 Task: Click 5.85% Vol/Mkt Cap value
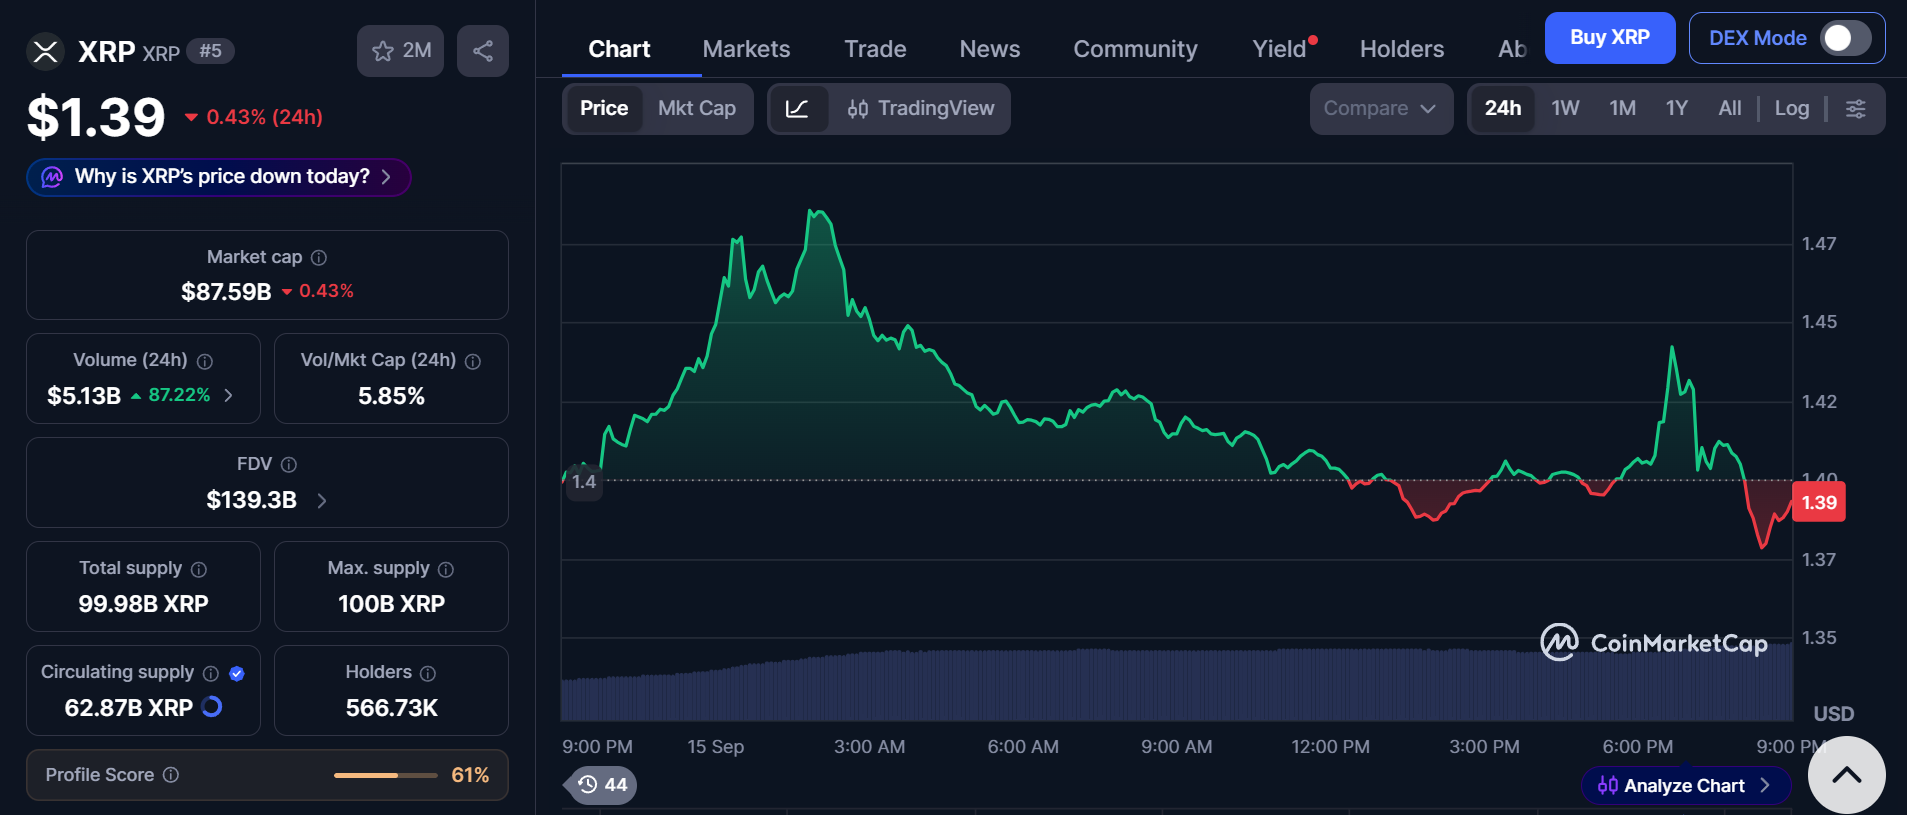pyautogui.click(x=392, y=396)
